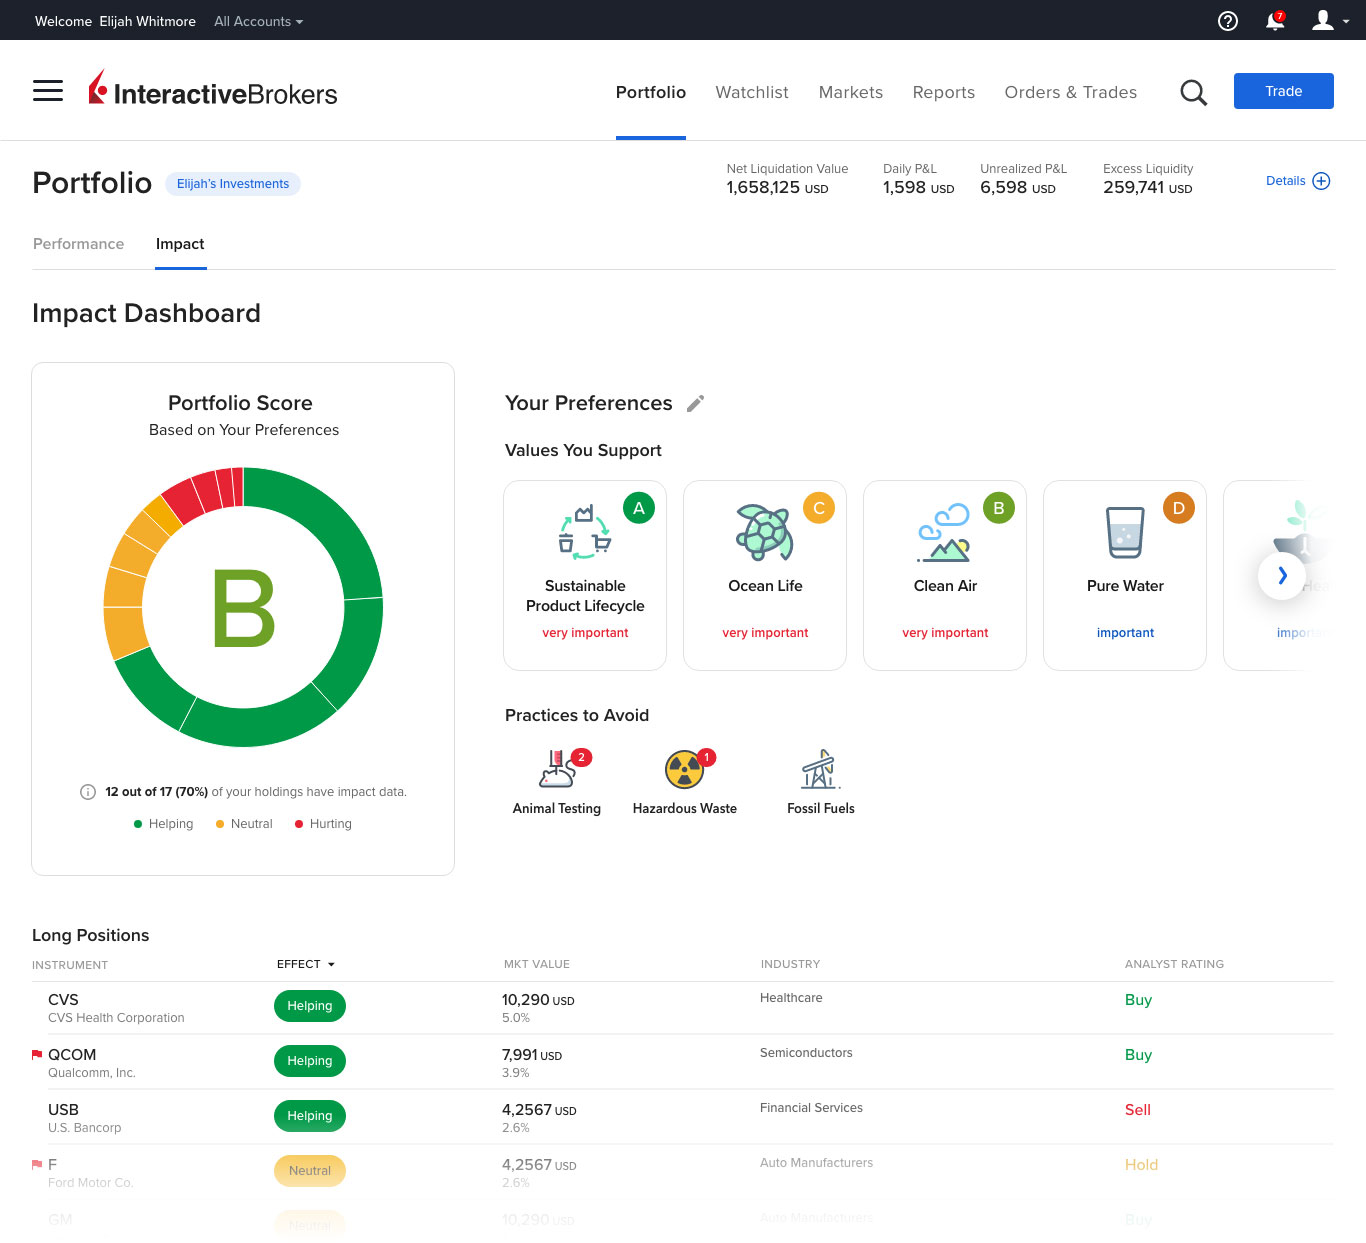The image size is (1366, 1243).
Task: Open the hamburger navigation menu
Action: pyautogui.click(x=47, y=90)
